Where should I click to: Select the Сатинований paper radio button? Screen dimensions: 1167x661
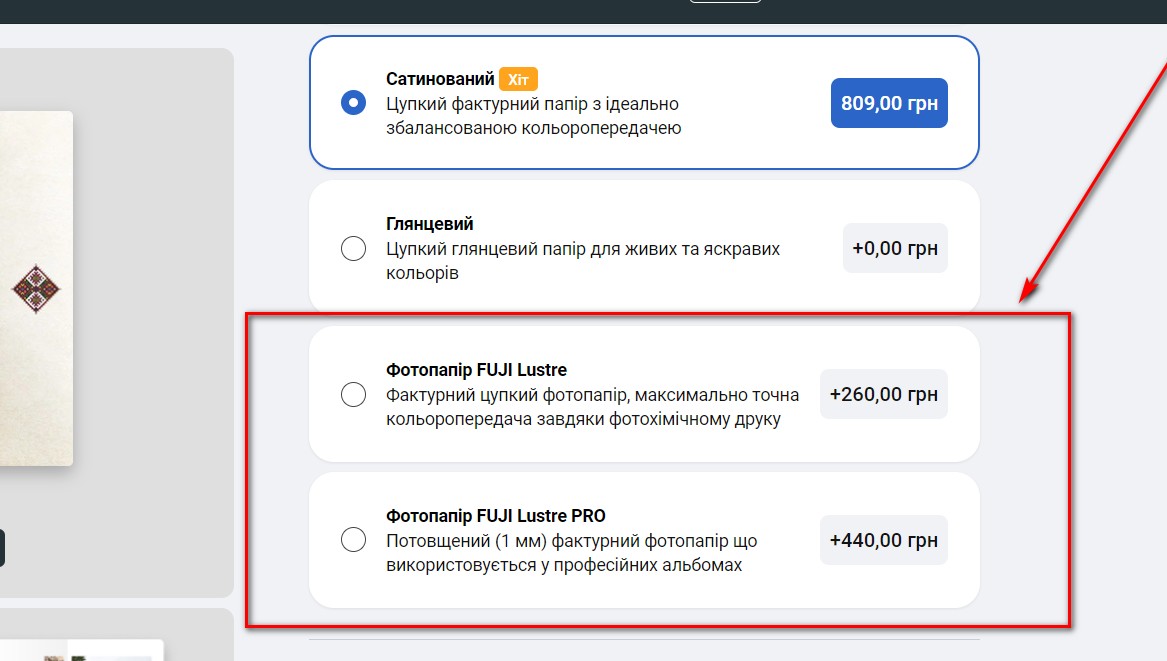coord(353,102)
